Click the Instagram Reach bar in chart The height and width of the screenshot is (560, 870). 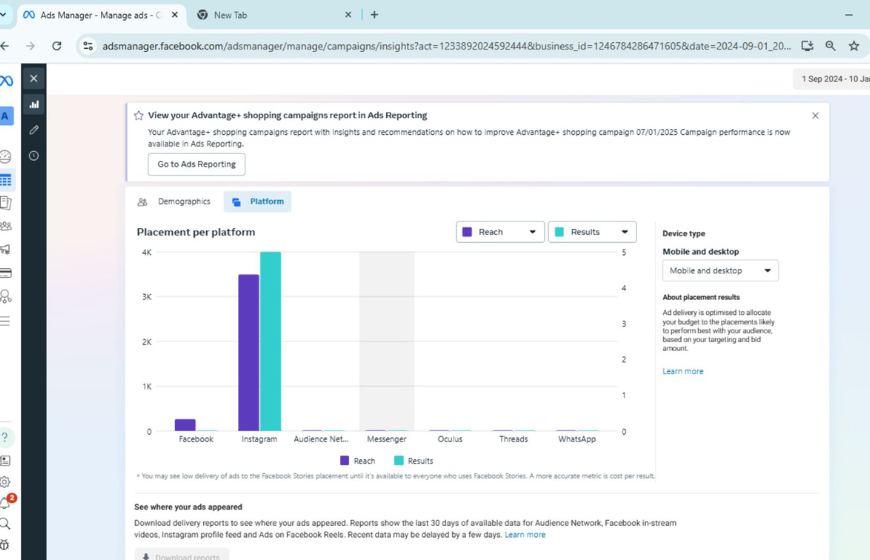tap(248, 352)
